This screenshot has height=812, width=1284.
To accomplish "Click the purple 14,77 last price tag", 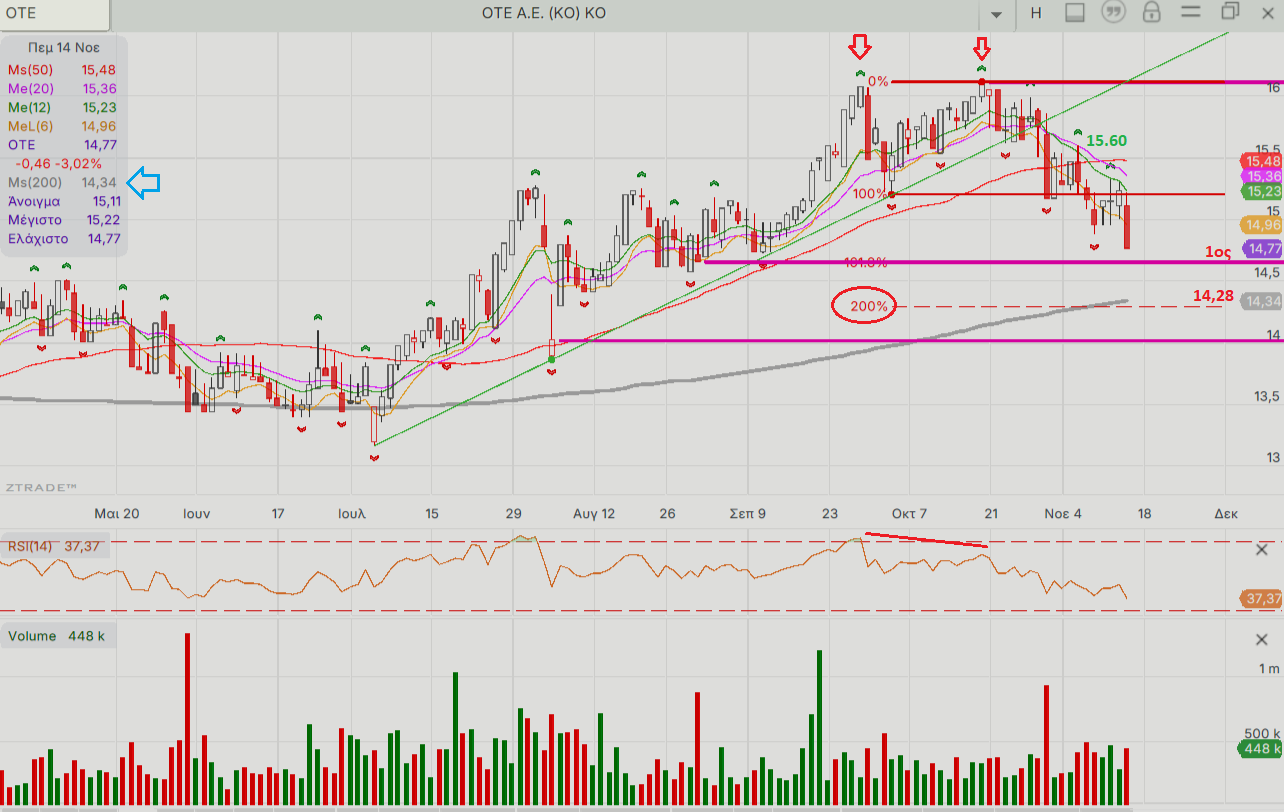I will [1261, 249].
